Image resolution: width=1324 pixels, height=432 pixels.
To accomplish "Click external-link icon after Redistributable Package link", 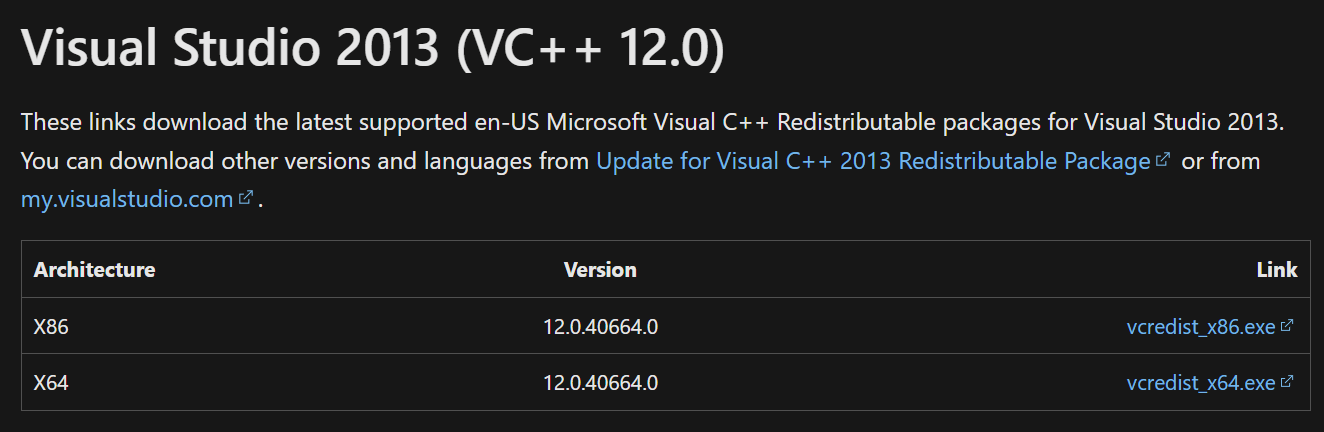I will pos(1162,160).
